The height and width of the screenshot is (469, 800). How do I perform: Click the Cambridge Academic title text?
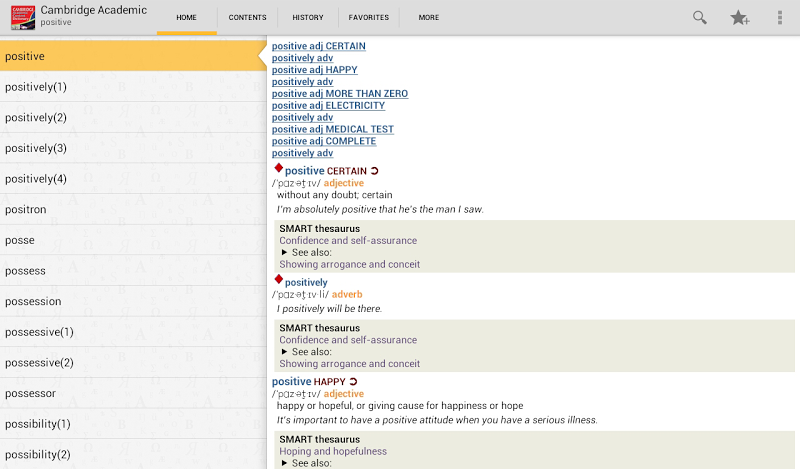pos(93,10)
